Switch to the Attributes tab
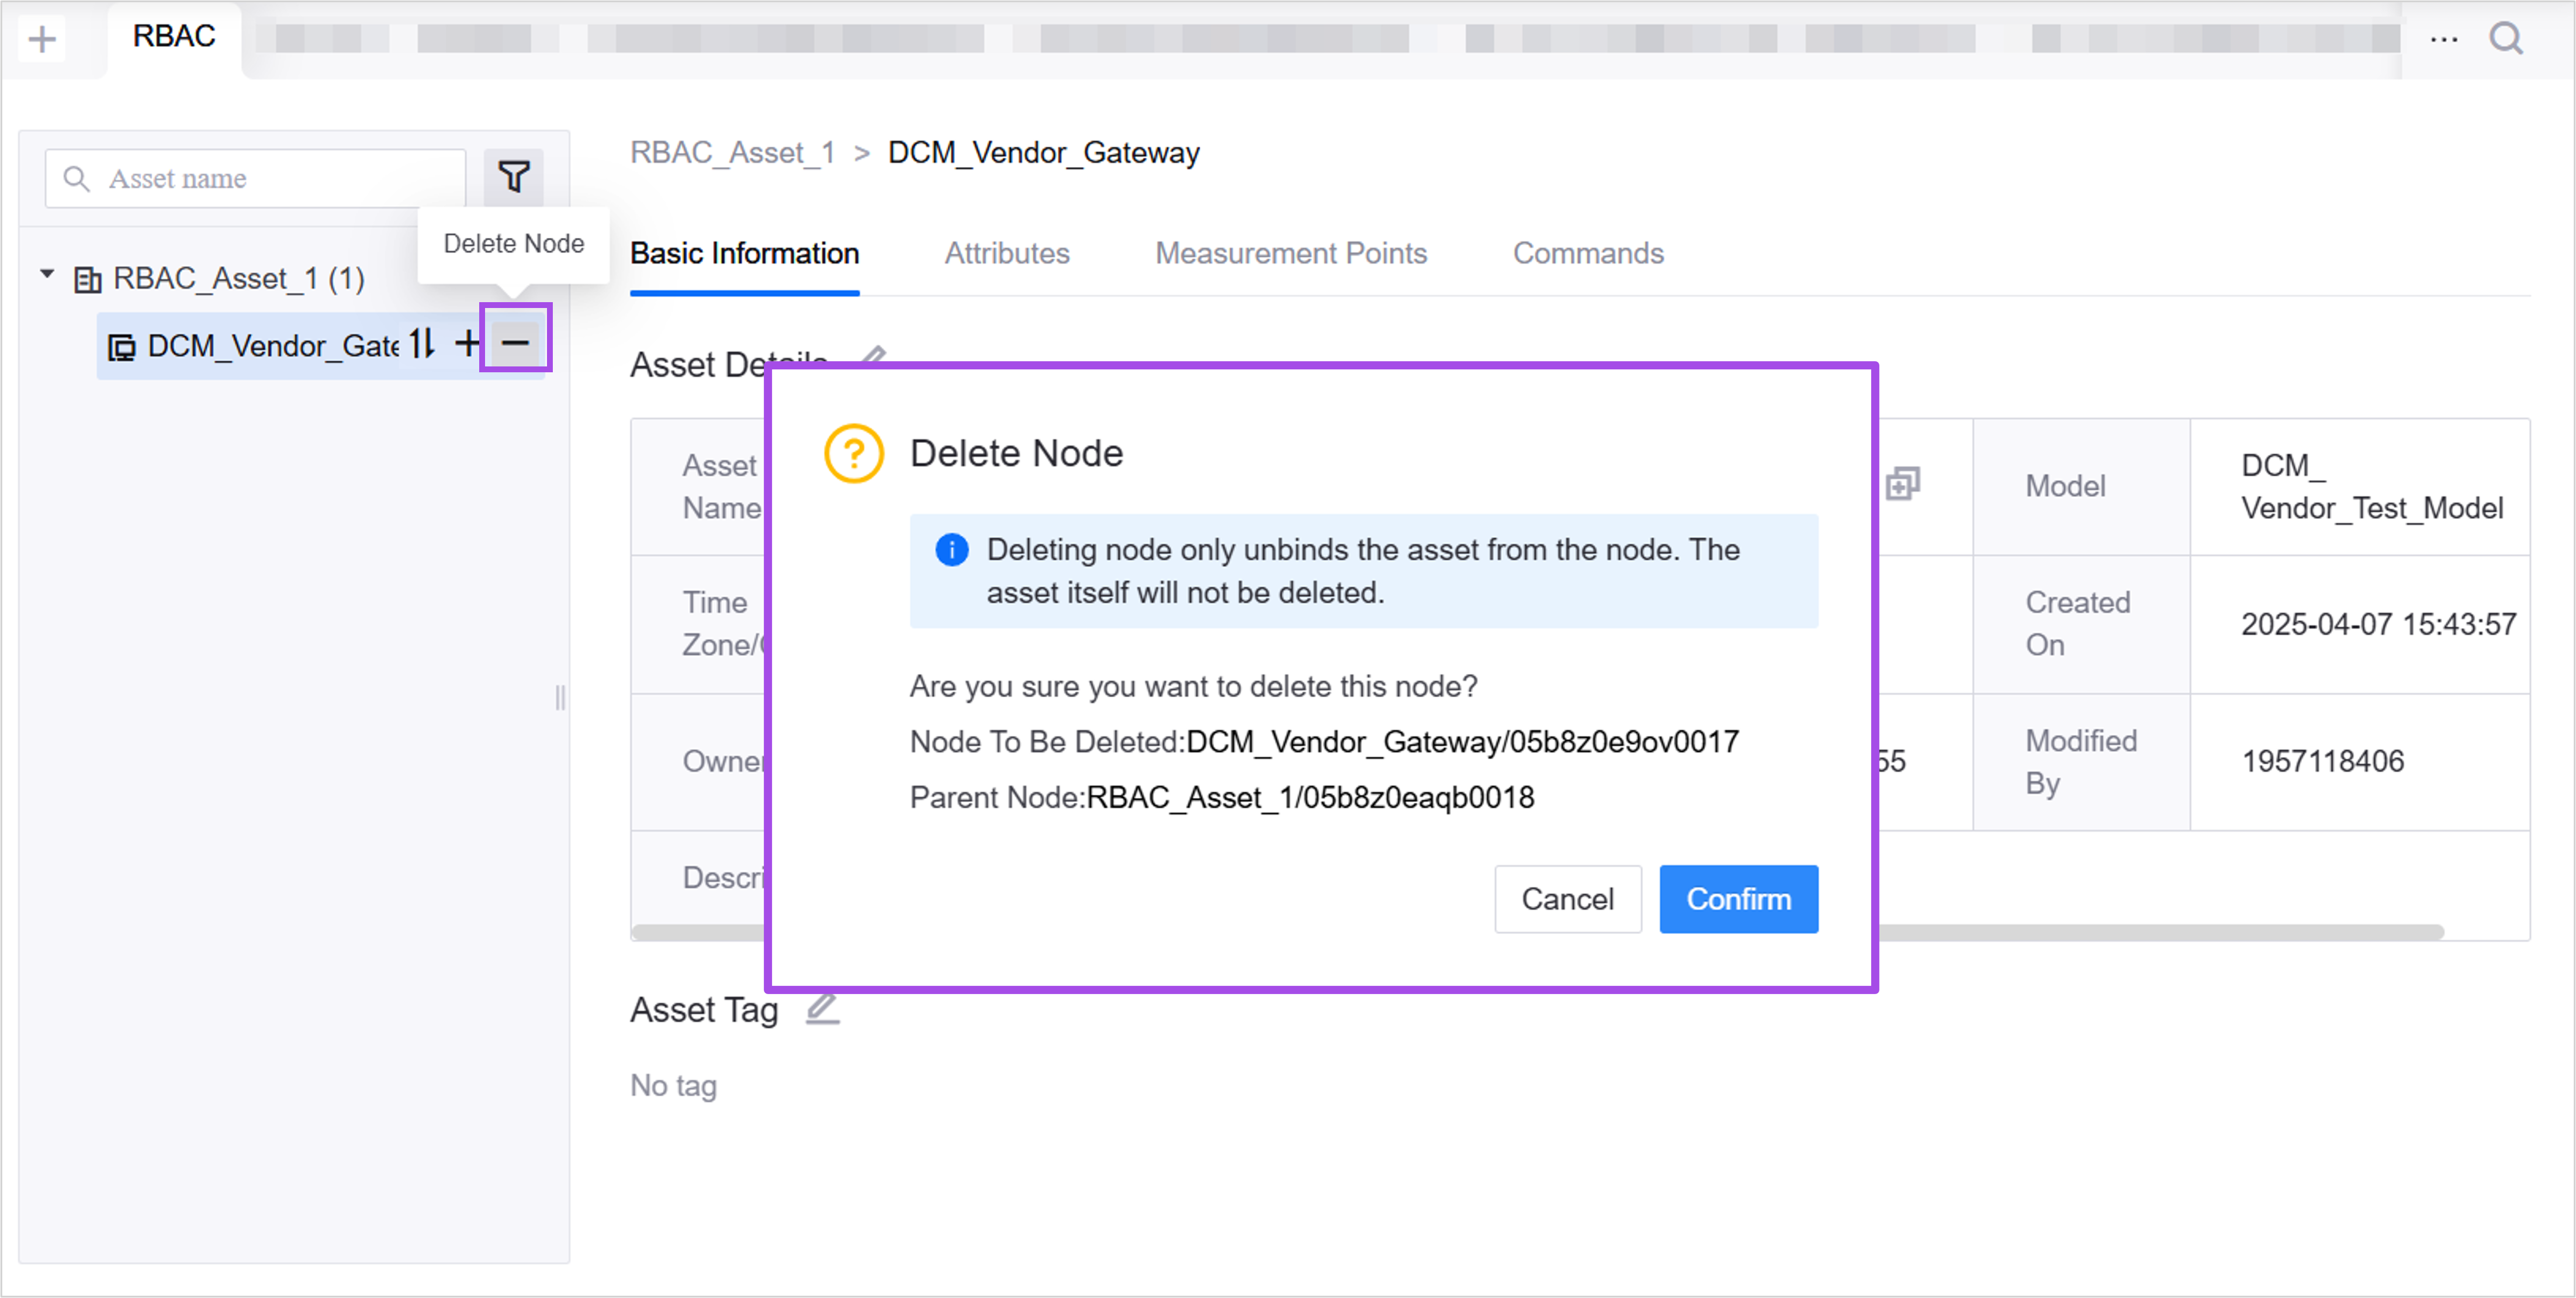 [x=1006, y=253]
